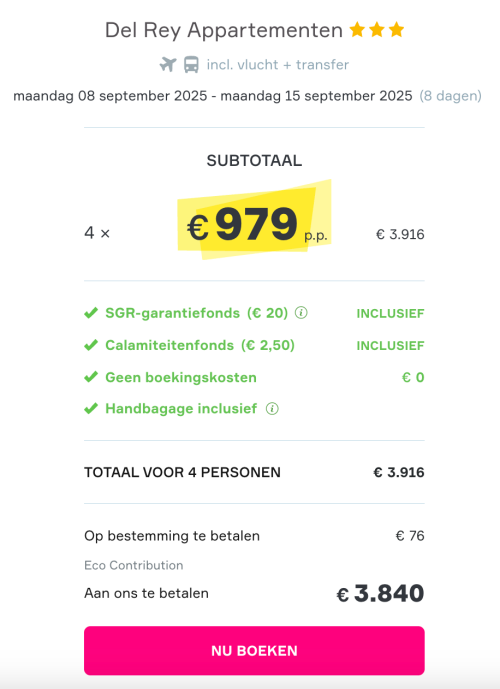Click the TOTAAL VOOR 4 PERSONEN row

[x=254, y=472]
